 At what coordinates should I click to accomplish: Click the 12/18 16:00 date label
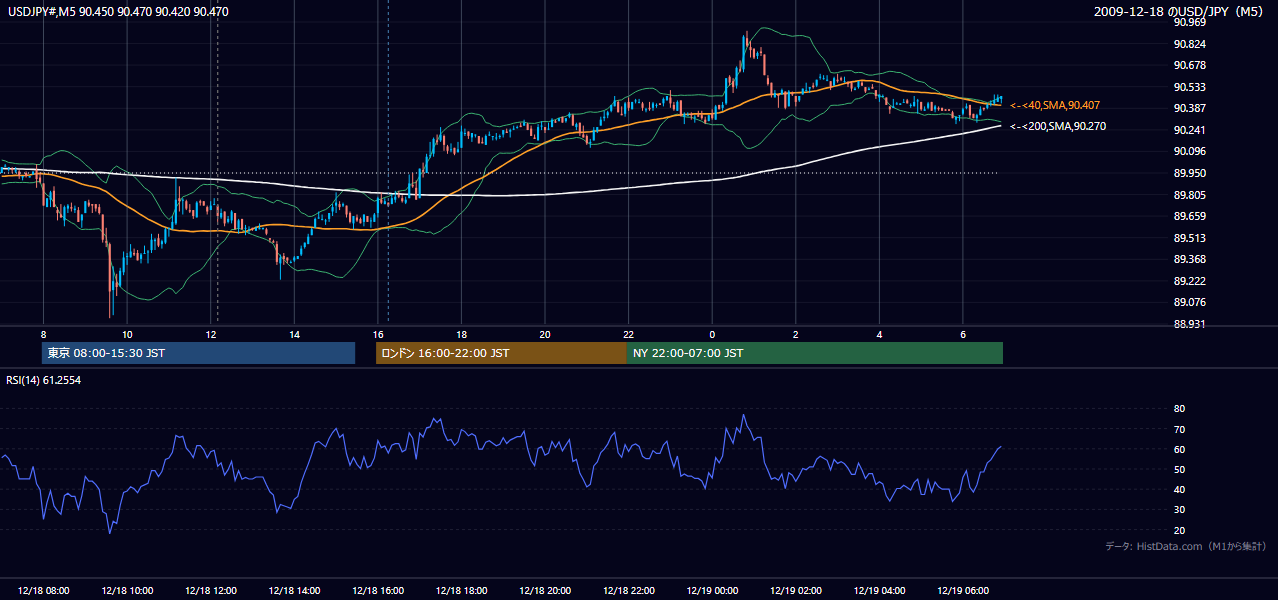[x=378, y=591]
